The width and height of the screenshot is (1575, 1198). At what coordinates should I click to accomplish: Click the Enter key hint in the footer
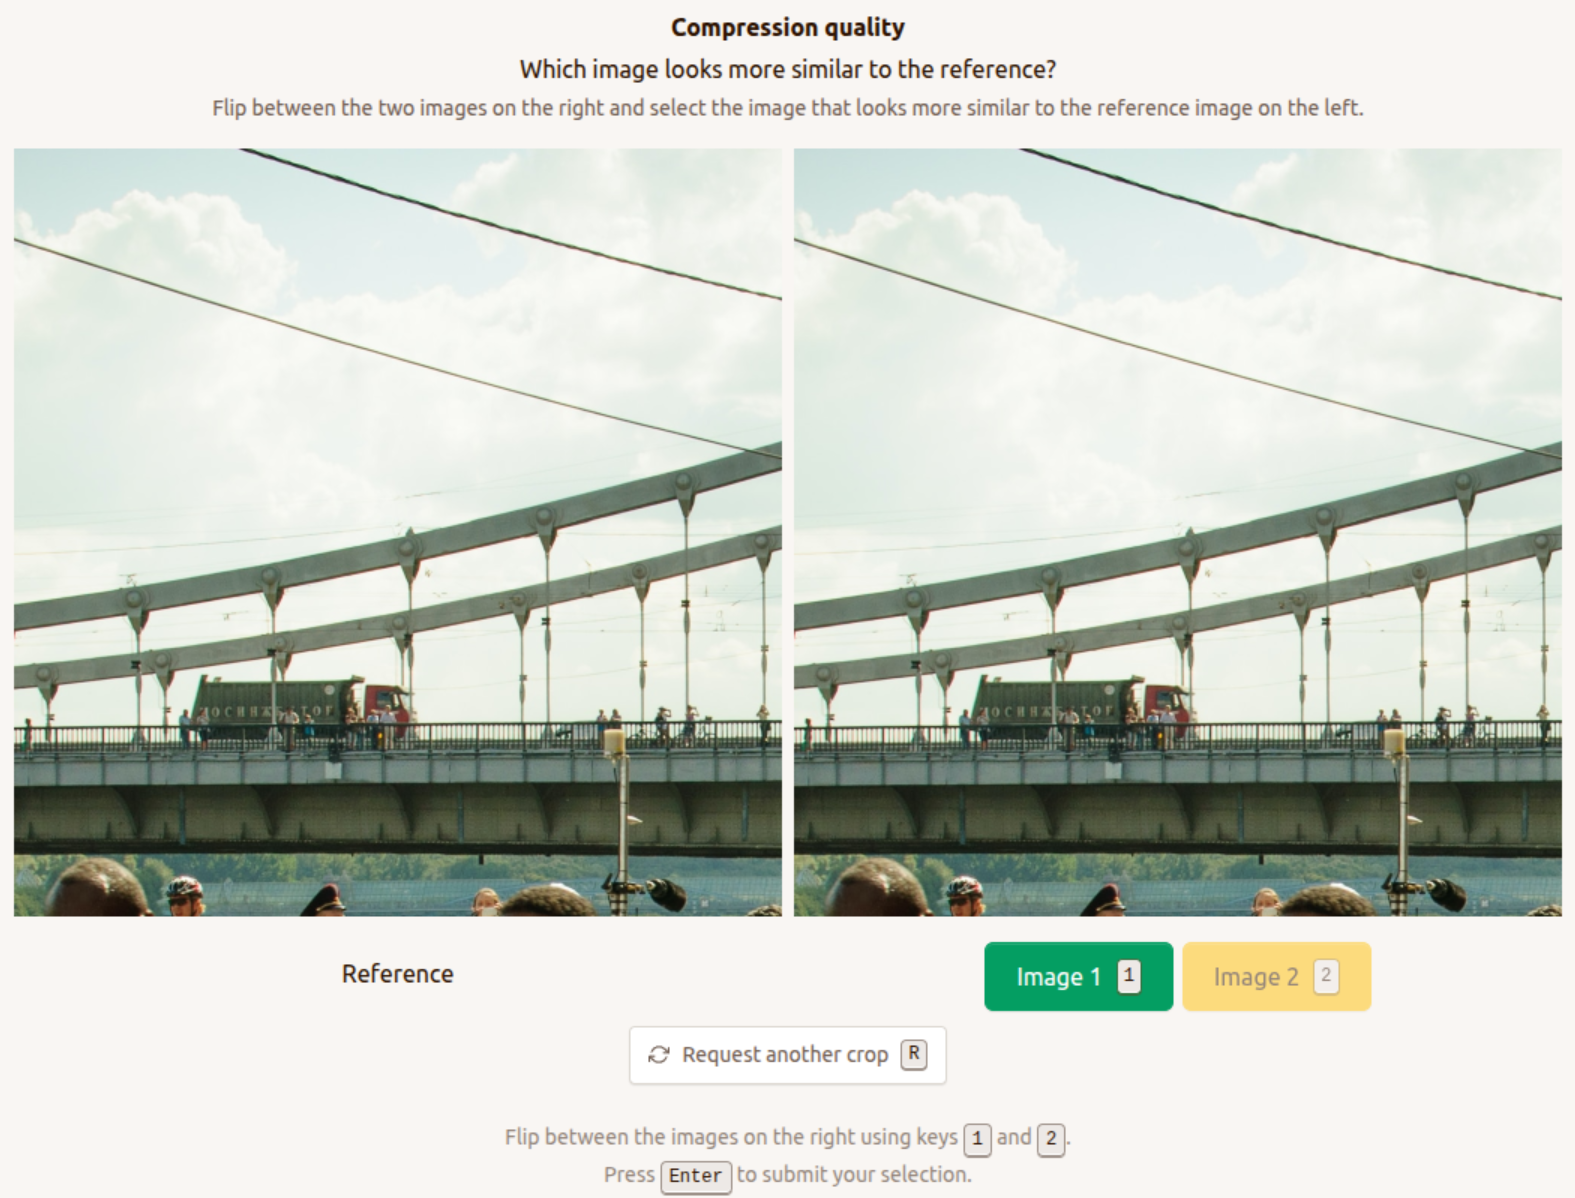pyautogui.click(x=695, y=1176)
